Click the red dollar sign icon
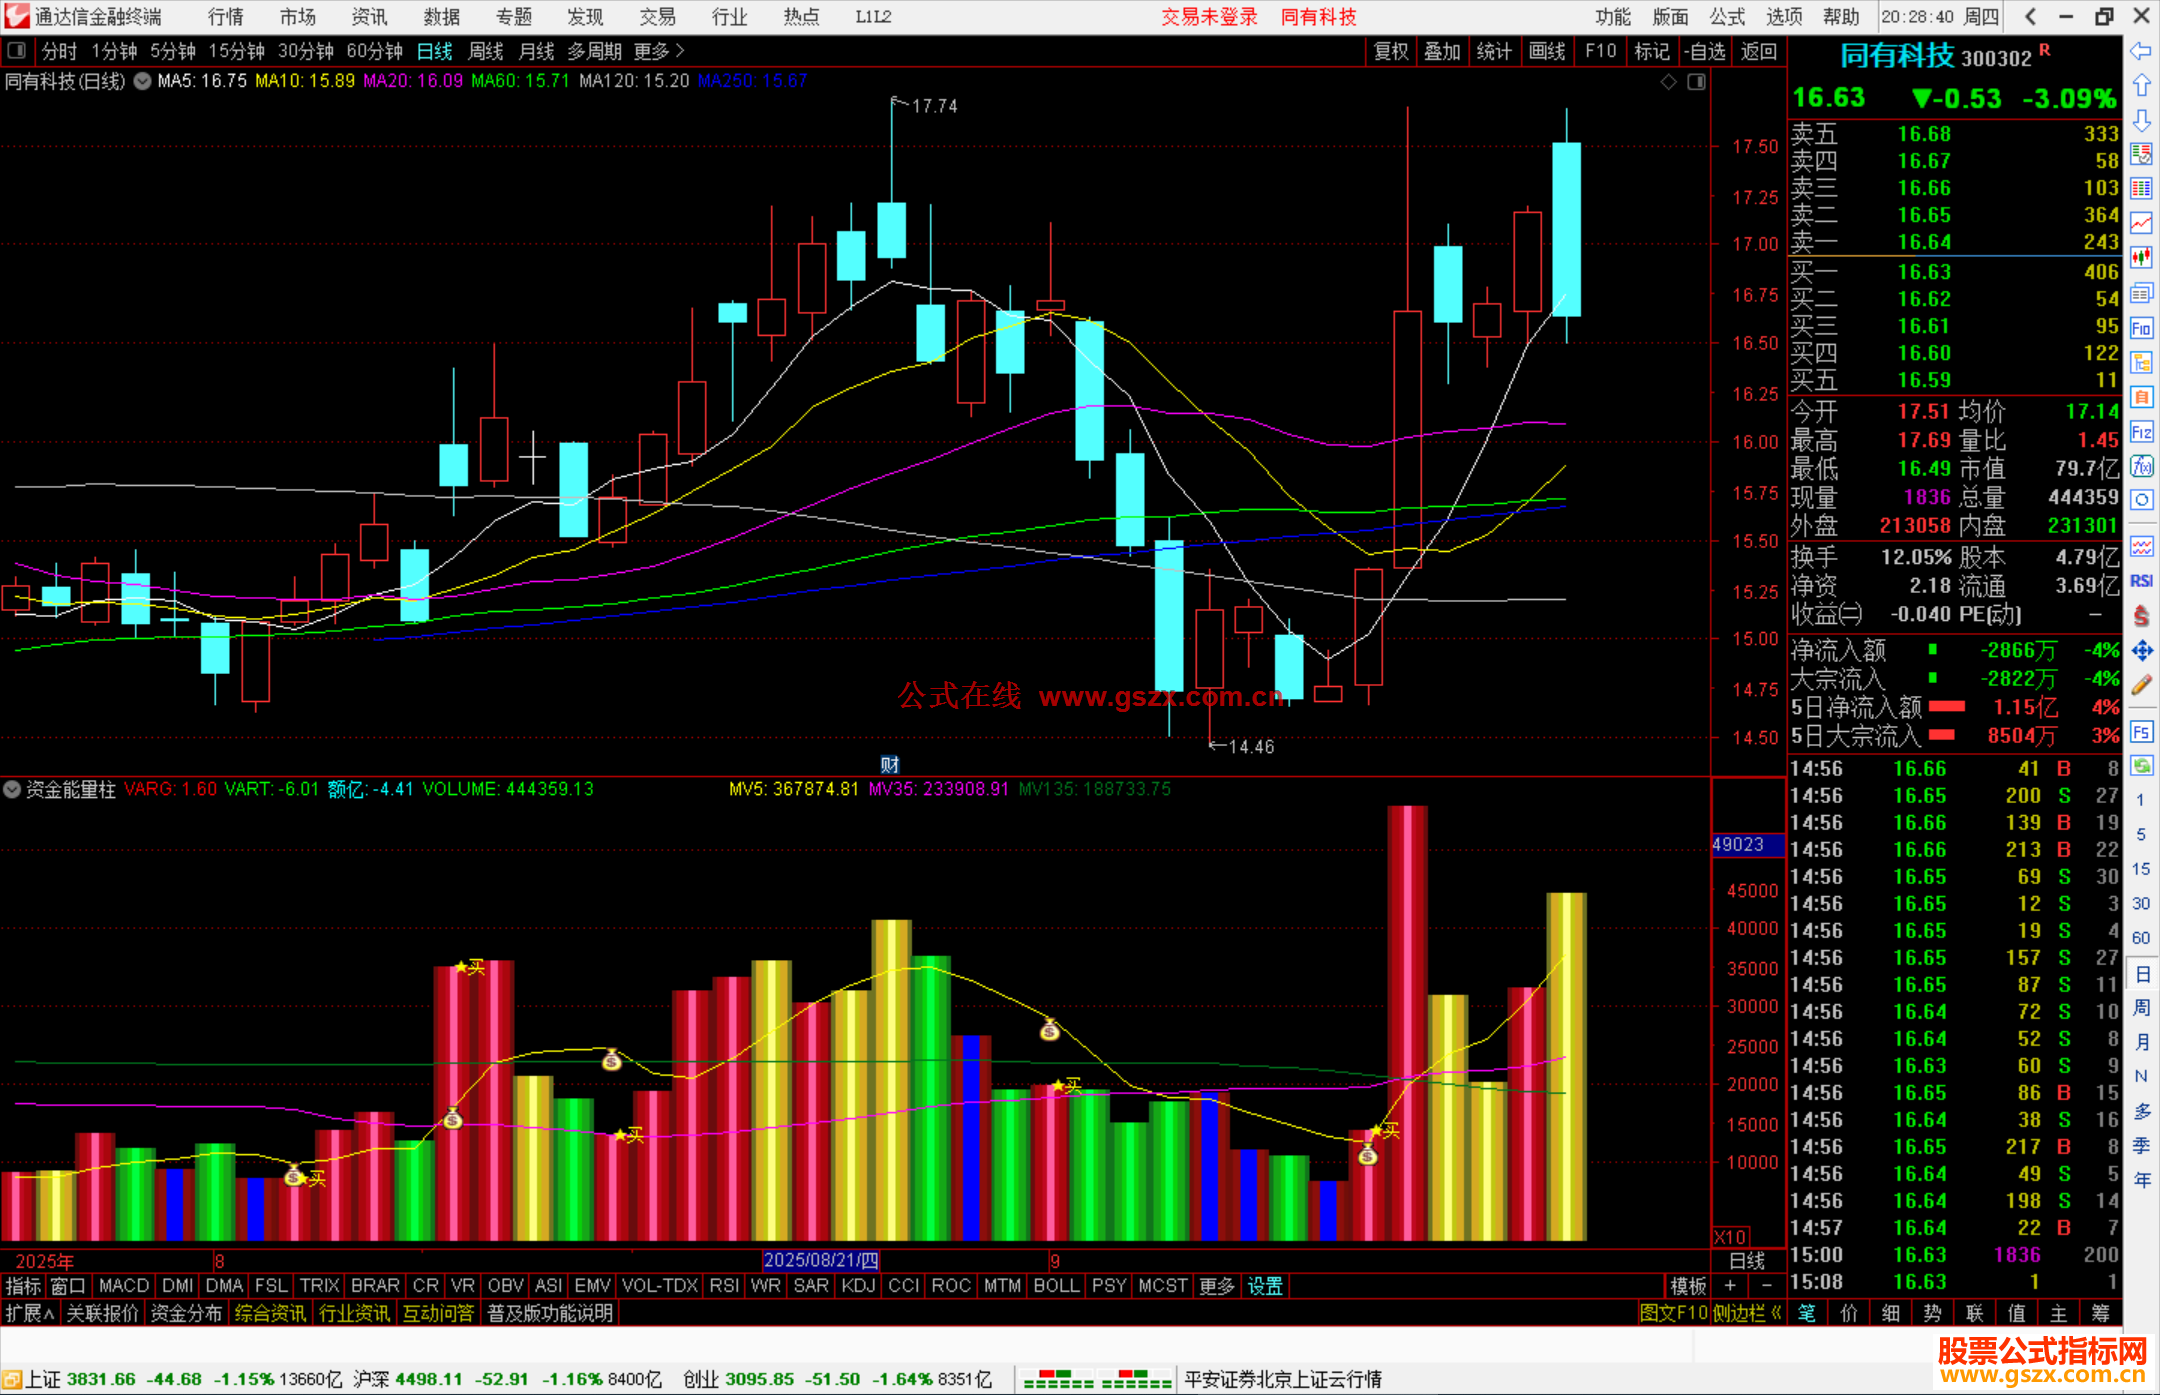The width and height of the screenshot is (2160, 1395). (2141, 616)
